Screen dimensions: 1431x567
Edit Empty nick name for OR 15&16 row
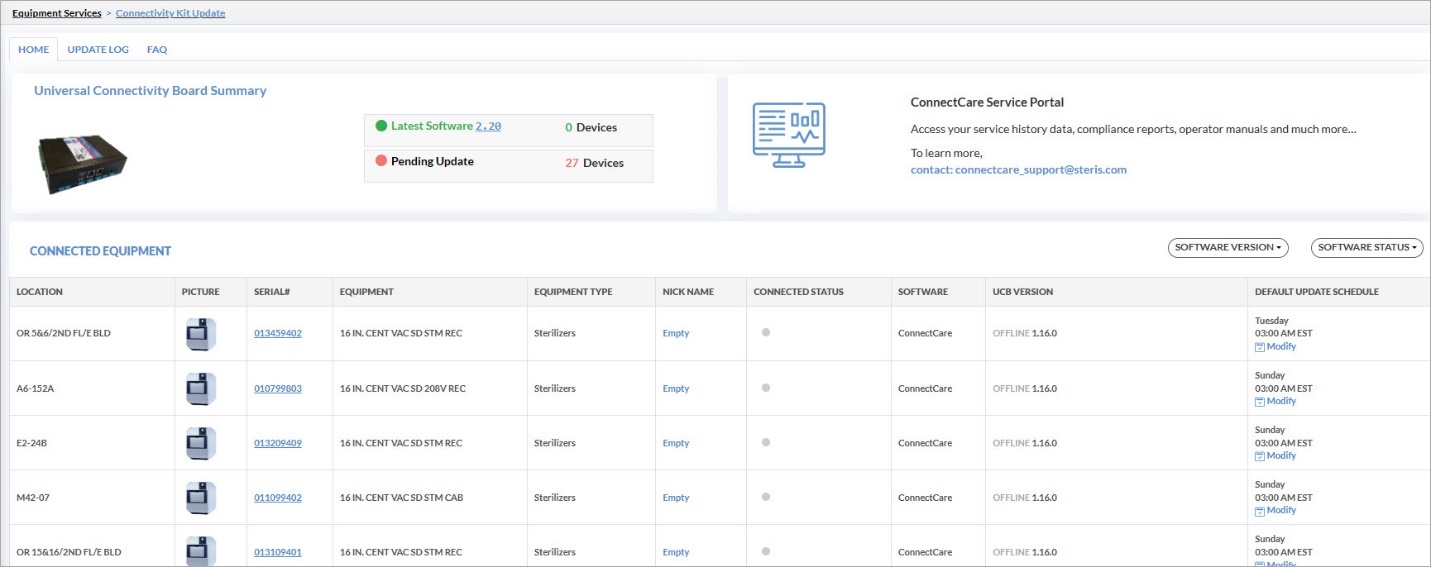pos(676,552)
